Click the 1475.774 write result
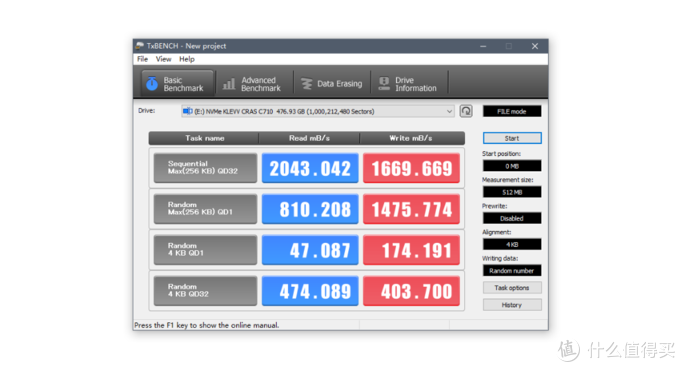The width and height of the screenshot is (680, 367). [411, 209]
